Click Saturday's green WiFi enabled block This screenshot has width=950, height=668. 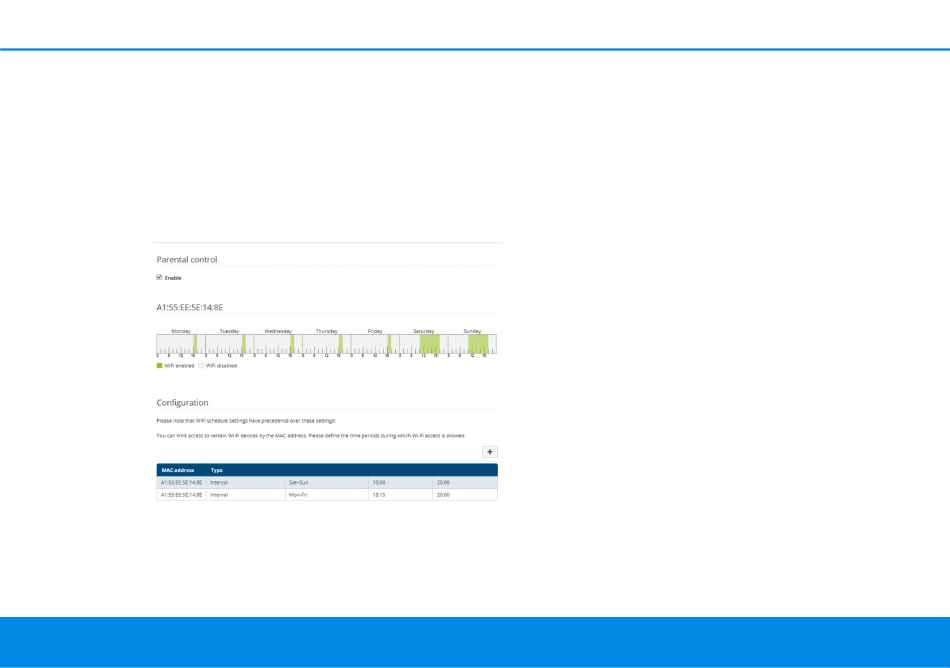tap(430, 344)
